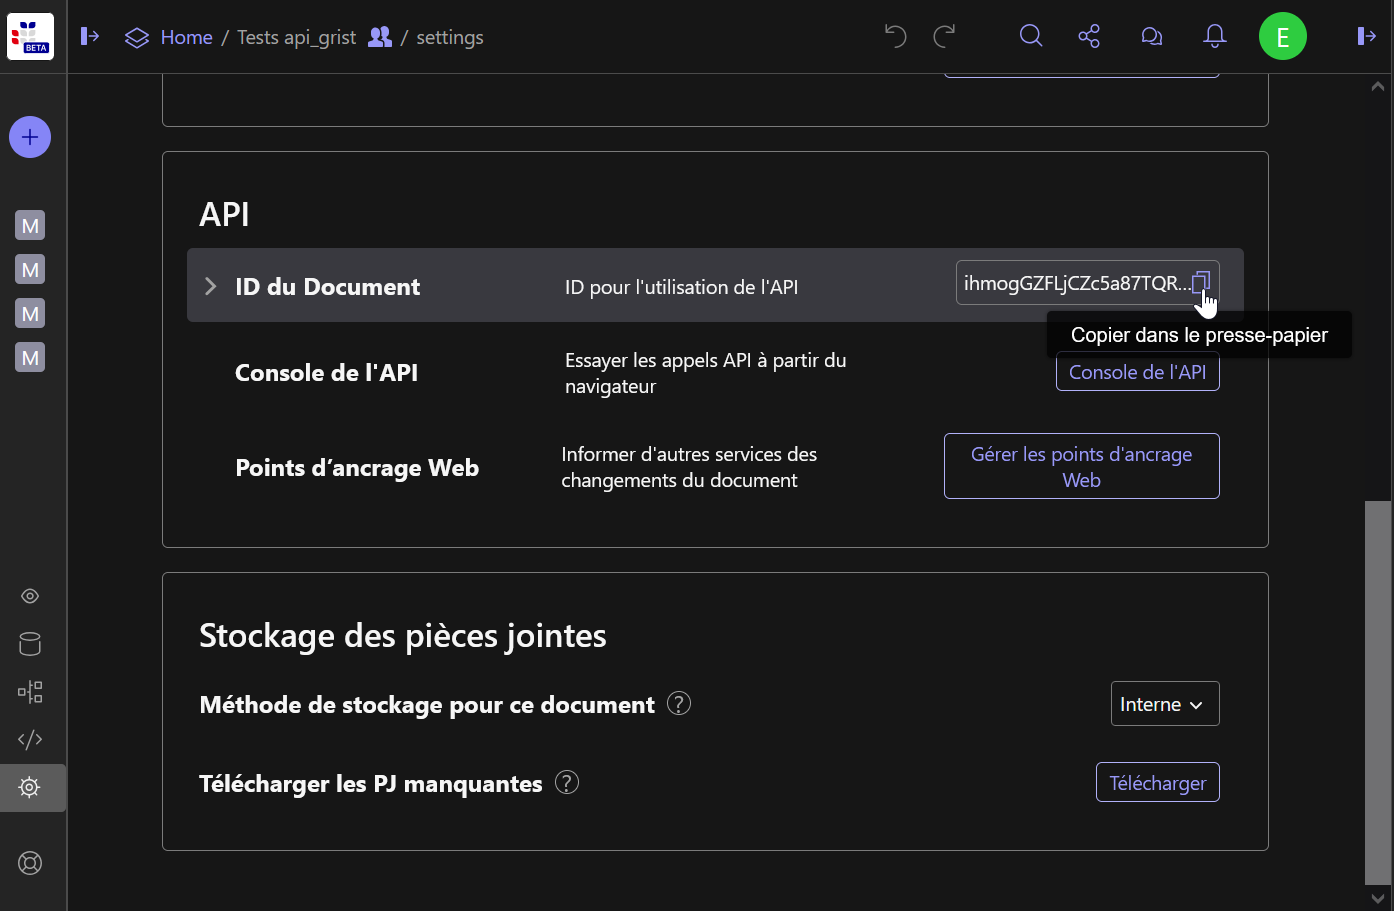
Task: Open help for Méthode de stockage
Action: (x=679, y=704)
